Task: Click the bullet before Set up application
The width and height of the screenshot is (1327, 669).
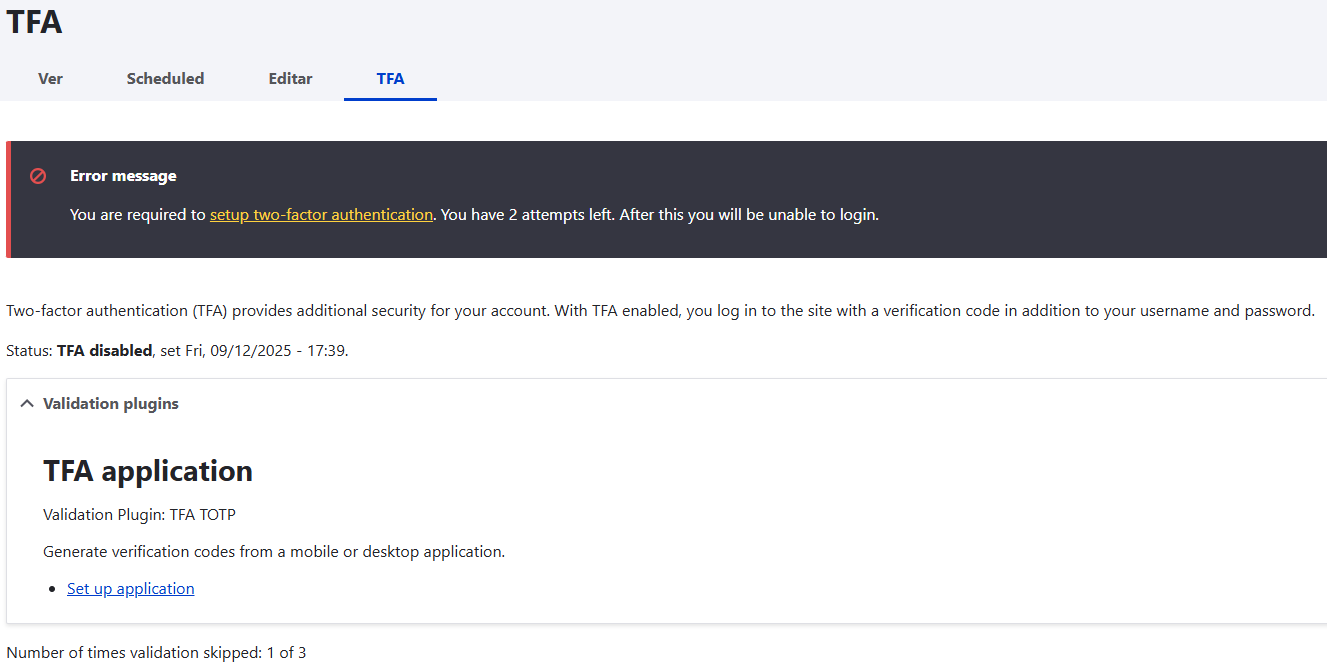Action: (x=55, y=590)
